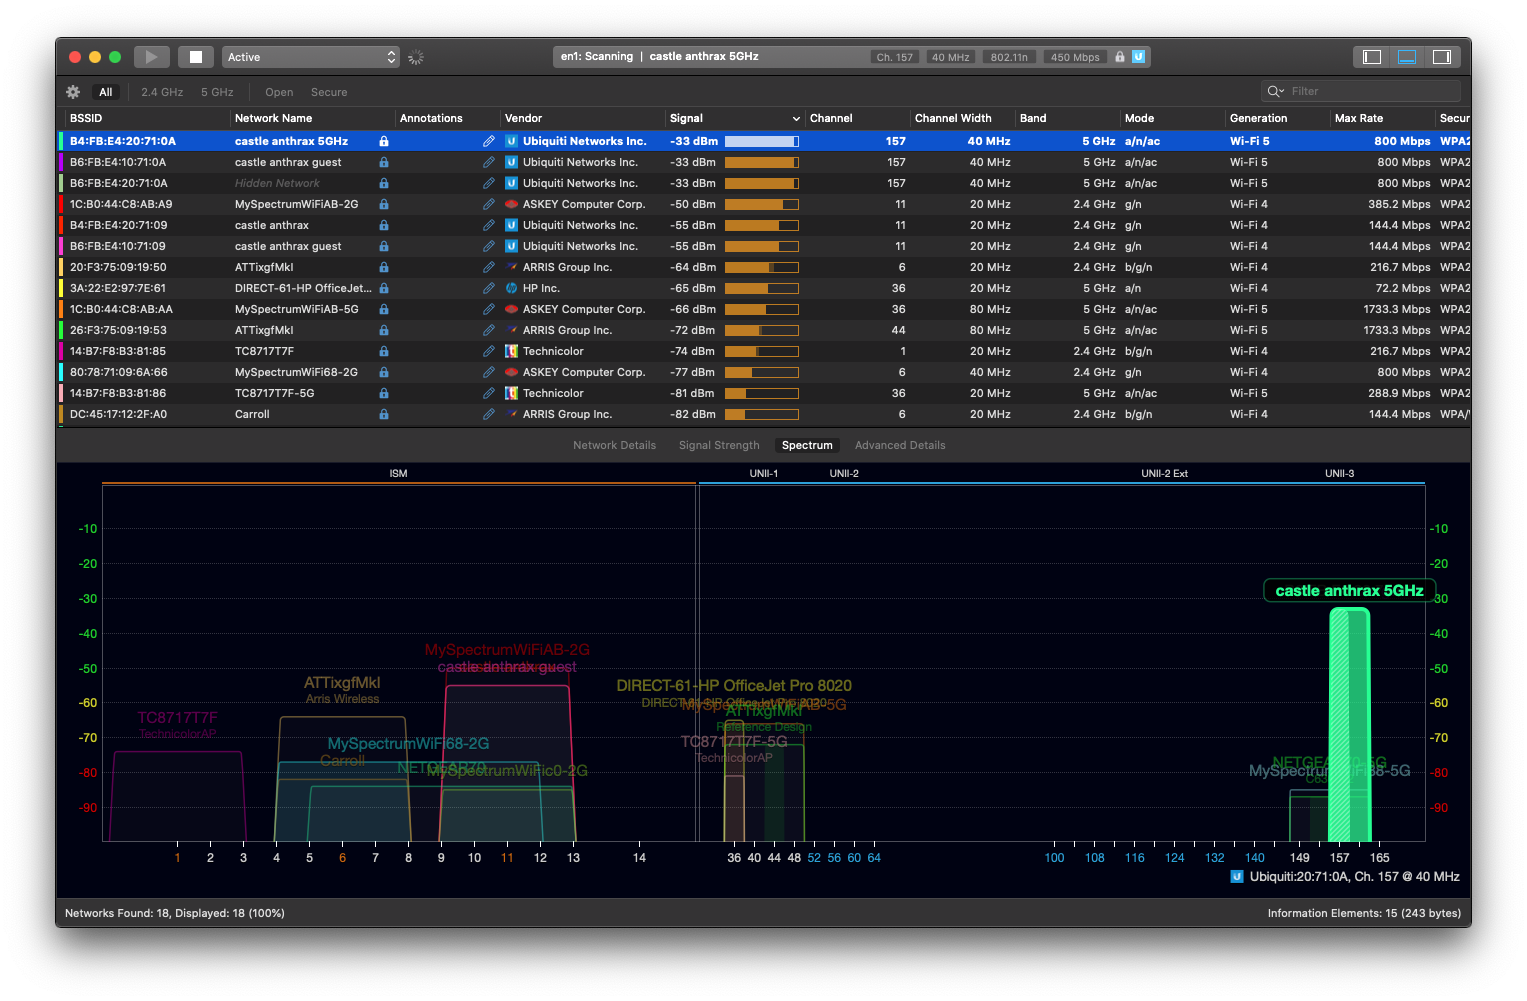Show only Secure networks

click(329, 92)
